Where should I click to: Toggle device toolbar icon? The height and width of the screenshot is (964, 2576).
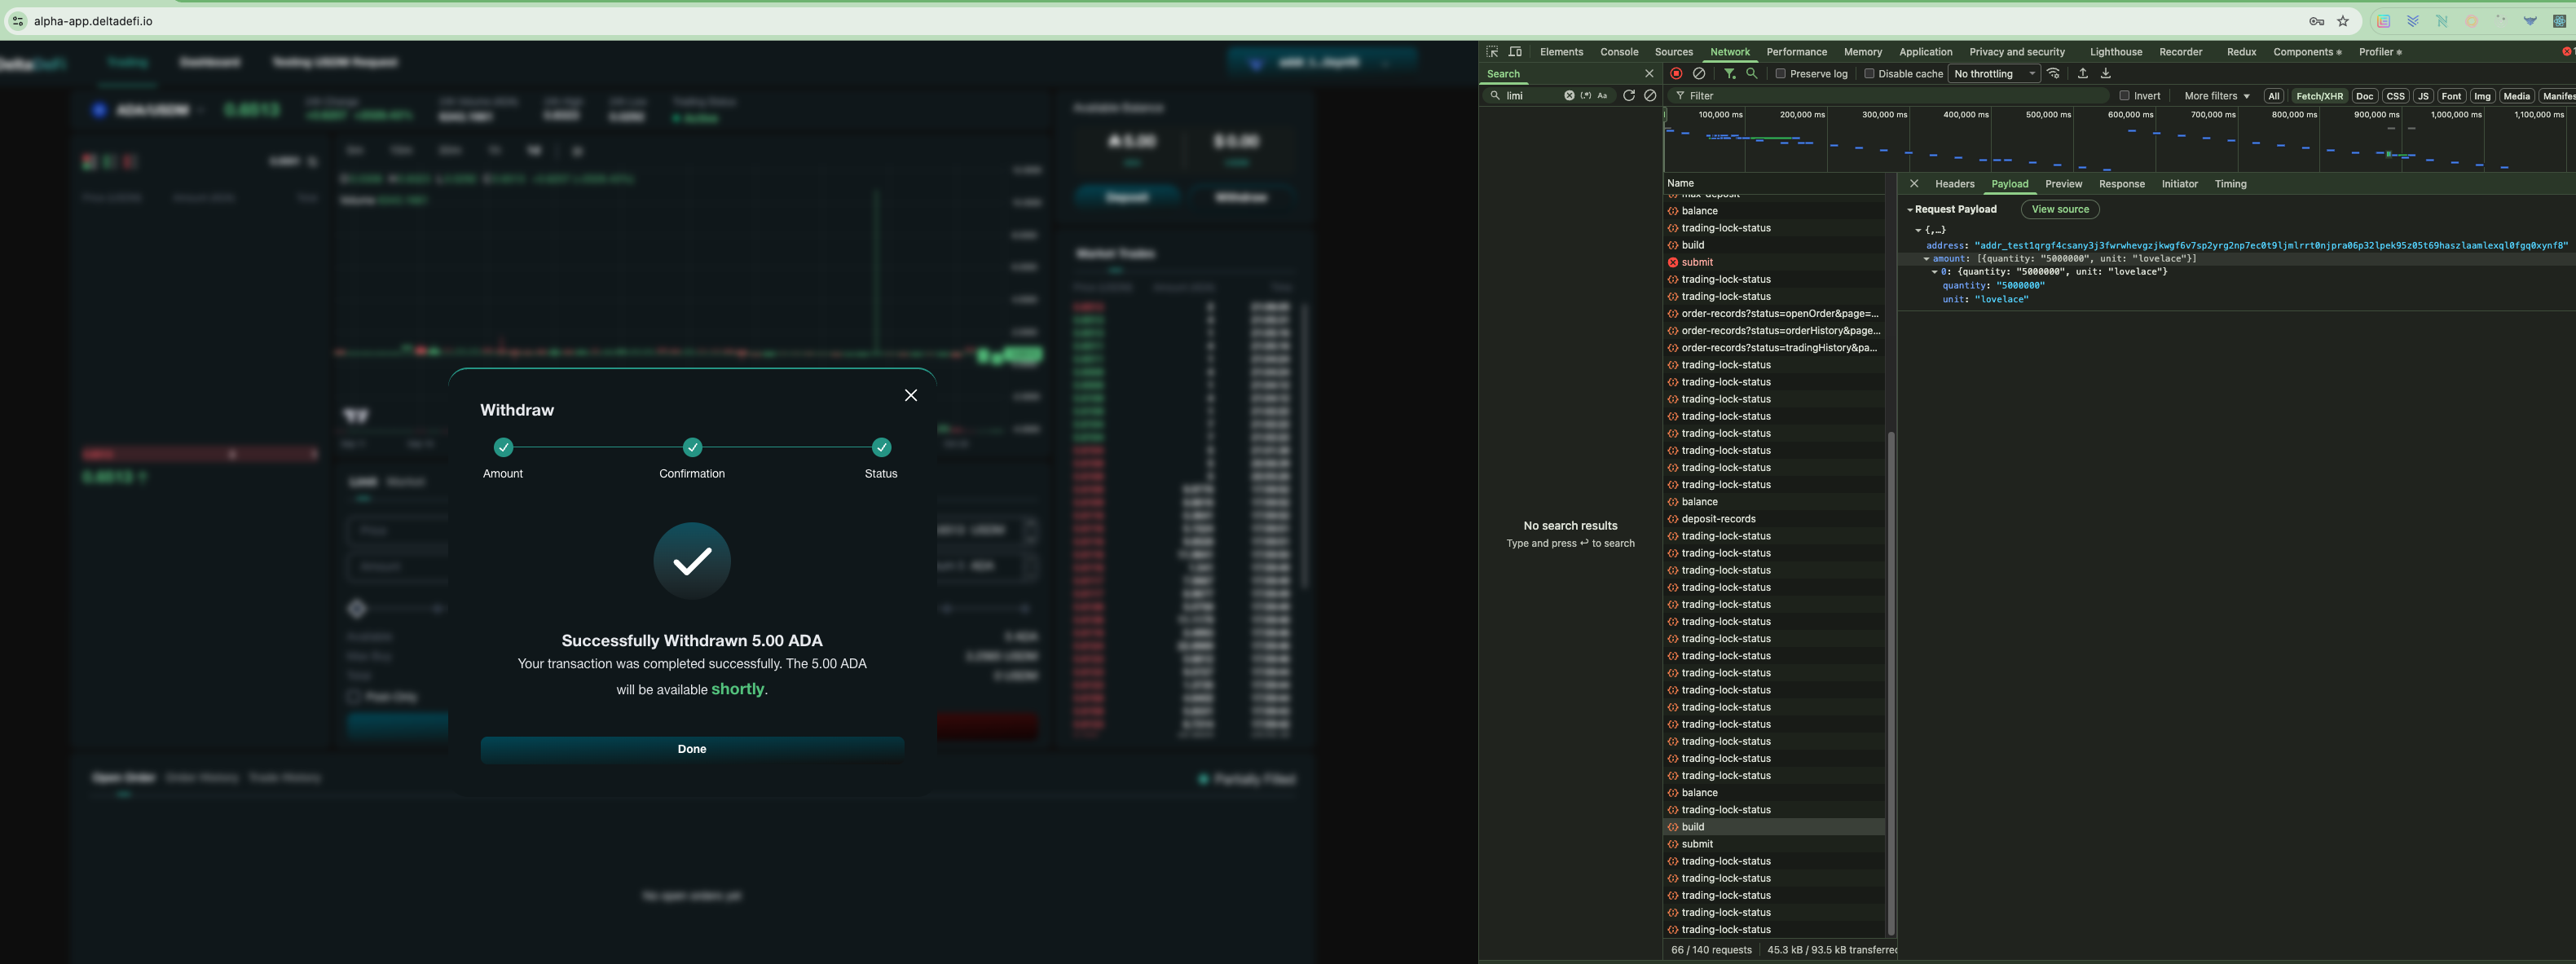click(1515, 52)
